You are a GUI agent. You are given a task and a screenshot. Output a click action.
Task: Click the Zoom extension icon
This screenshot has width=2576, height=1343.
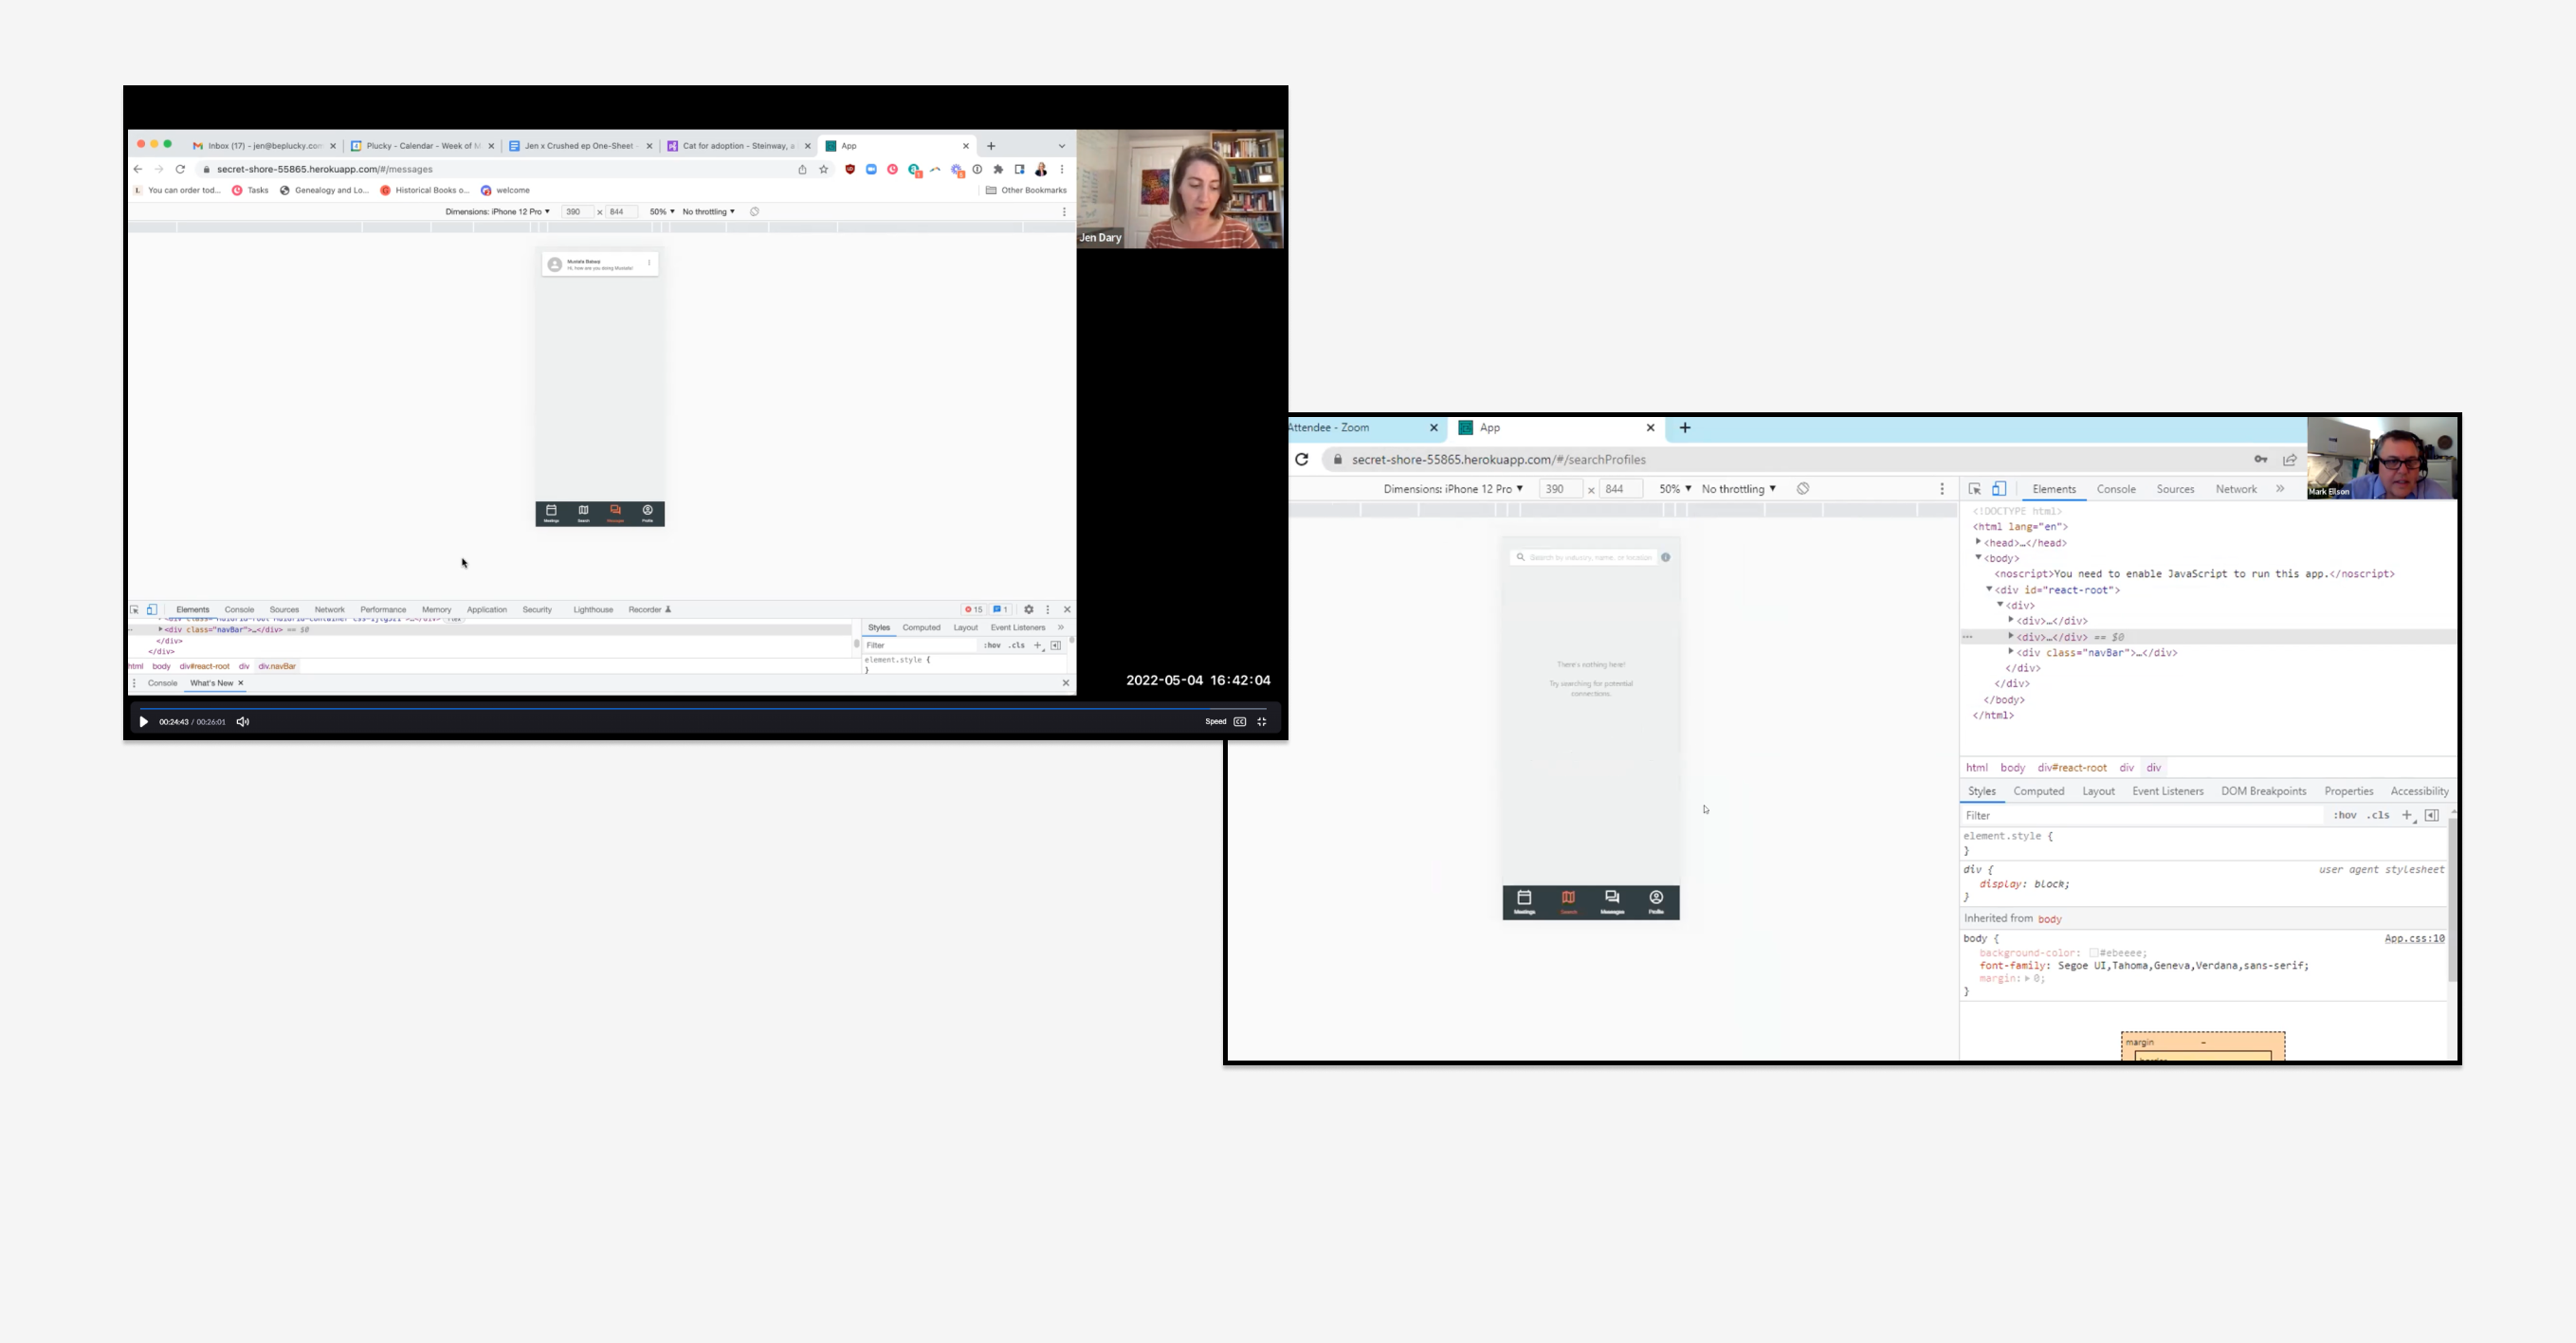(871, 170)
